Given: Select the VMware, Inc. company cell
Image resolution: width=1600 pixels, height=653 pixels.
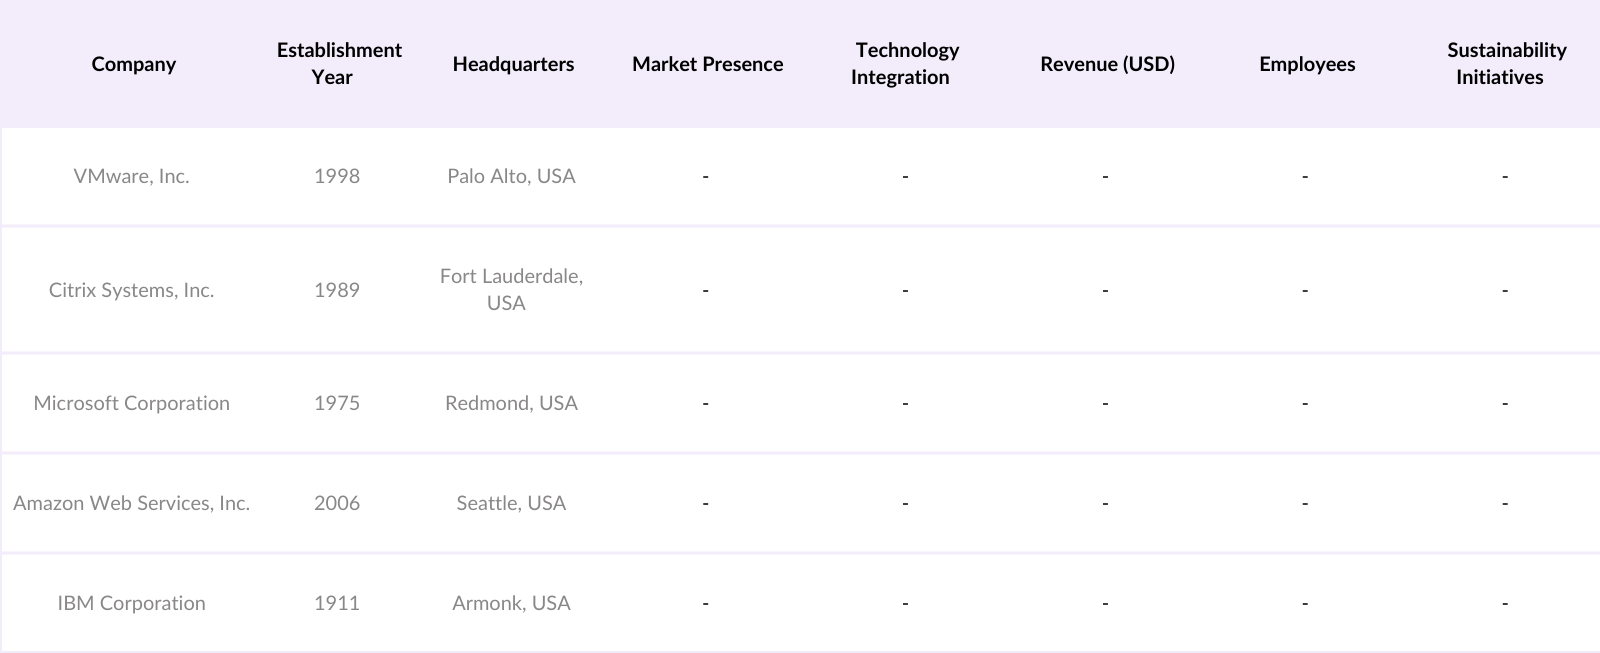Looking at the screenshot, I should coord(131,176).
